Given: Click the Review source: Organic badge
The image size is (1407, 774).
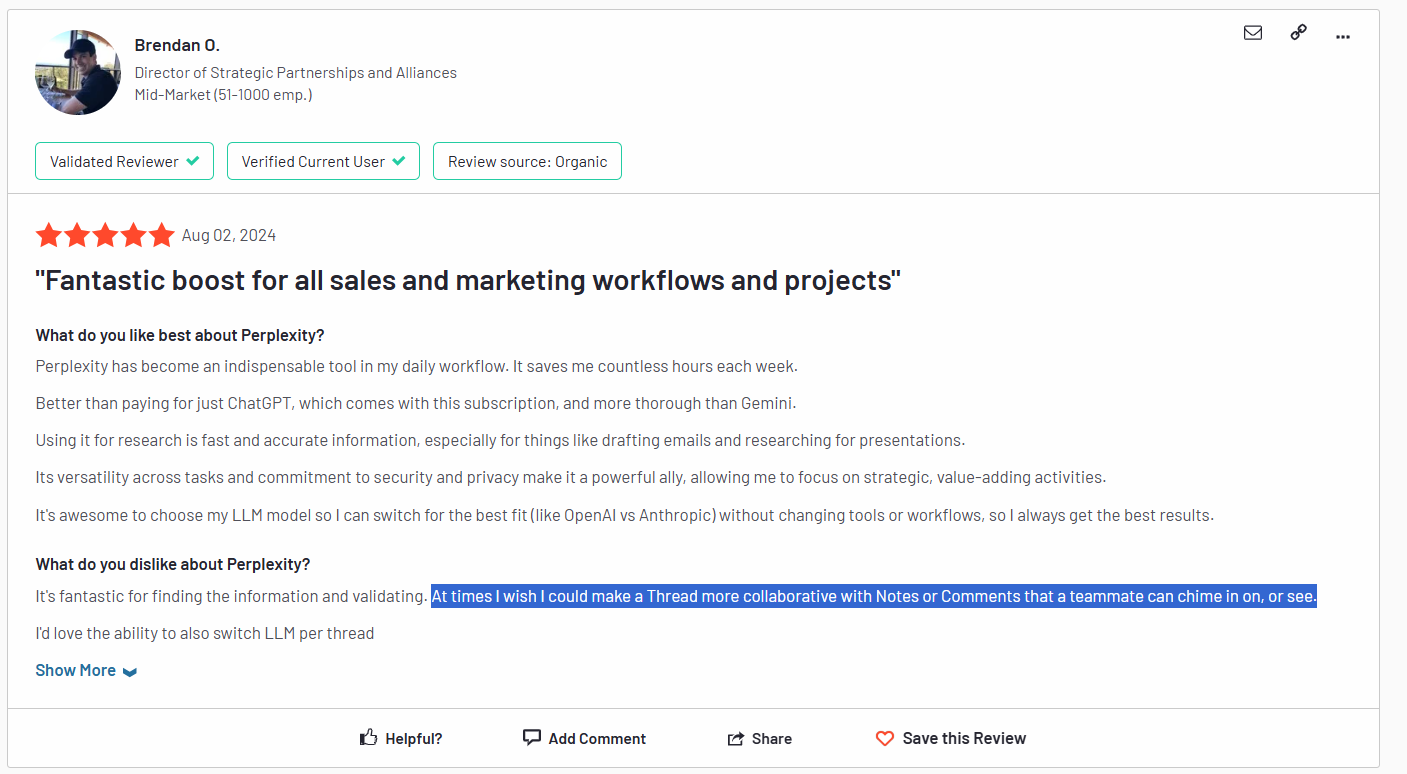Looking at the screenshot, I should click(527, 161).
